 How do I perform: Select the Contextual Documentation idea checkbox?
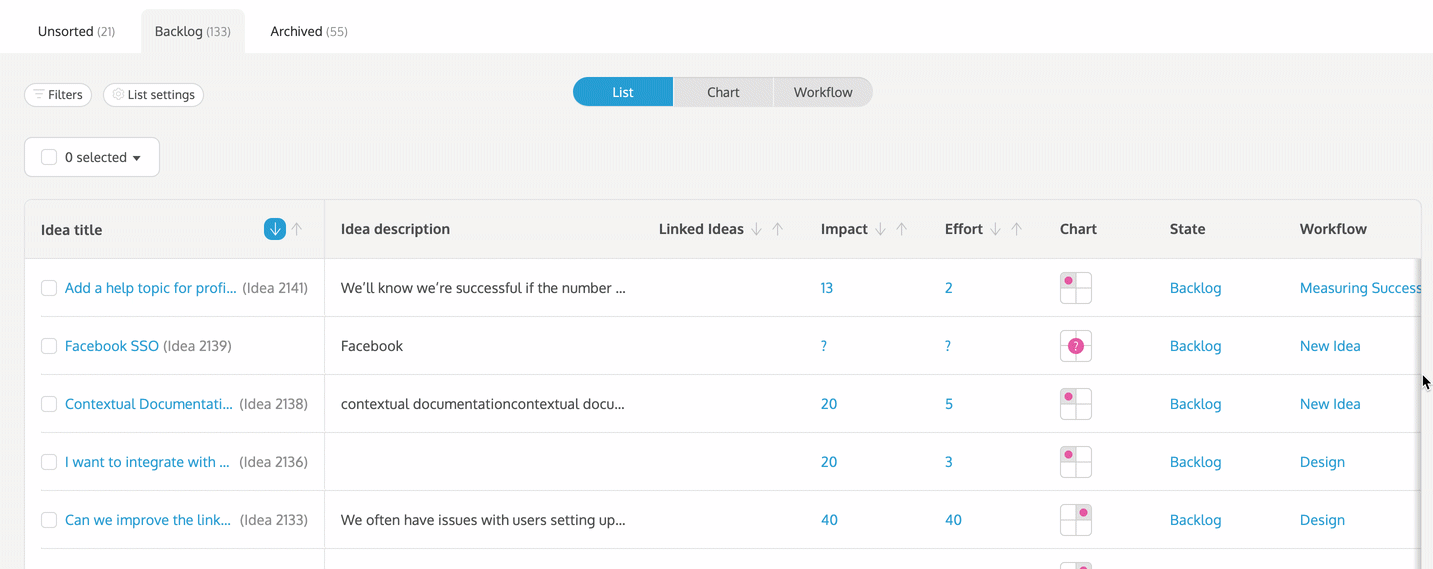(49, 404)
